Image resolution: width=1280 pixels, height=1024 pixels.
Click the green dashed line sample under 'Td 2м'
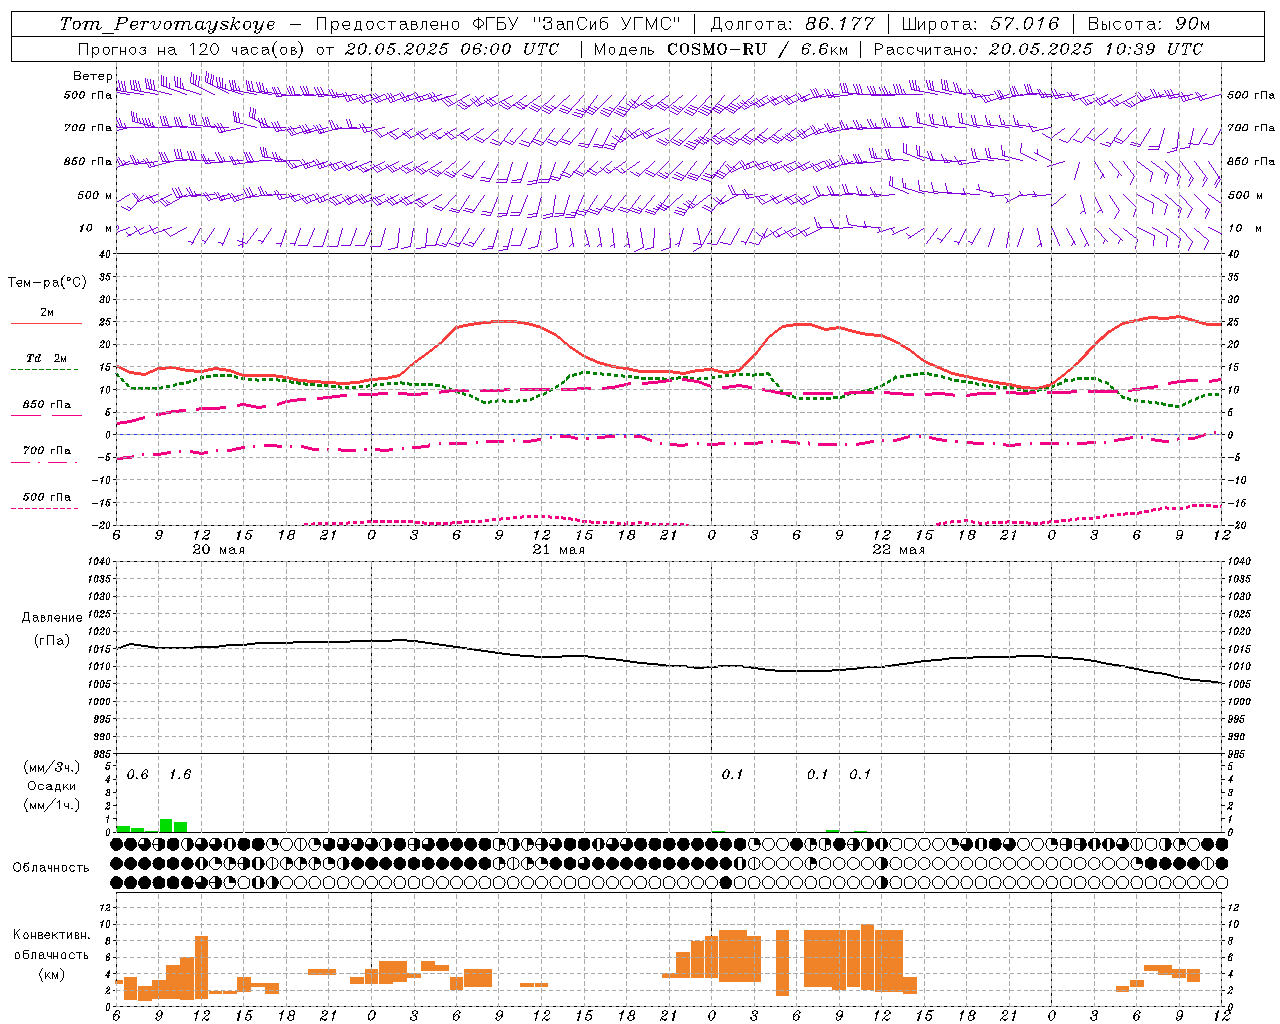click(x=45, y=370)
